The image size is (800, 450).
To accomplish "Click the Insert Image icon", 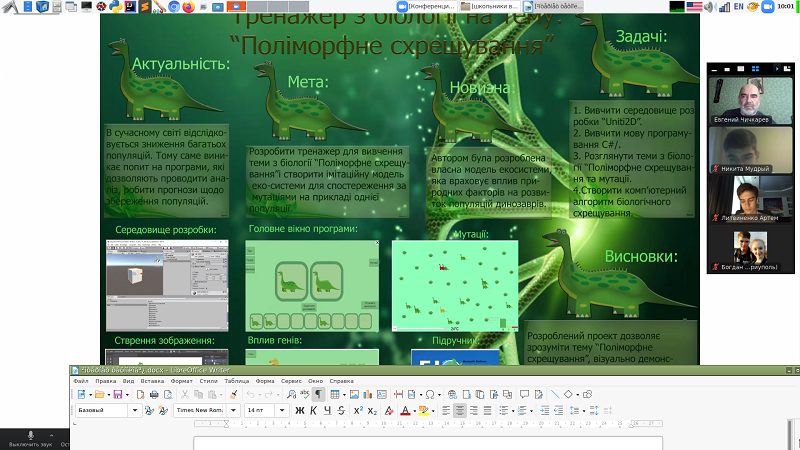I will click(354, 394).
